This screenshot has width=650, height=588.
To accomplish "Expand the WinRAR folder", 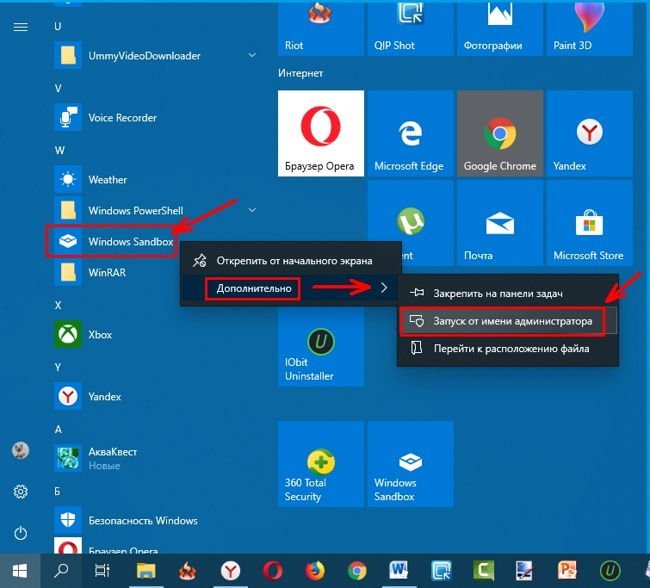I will coord(116,272).
